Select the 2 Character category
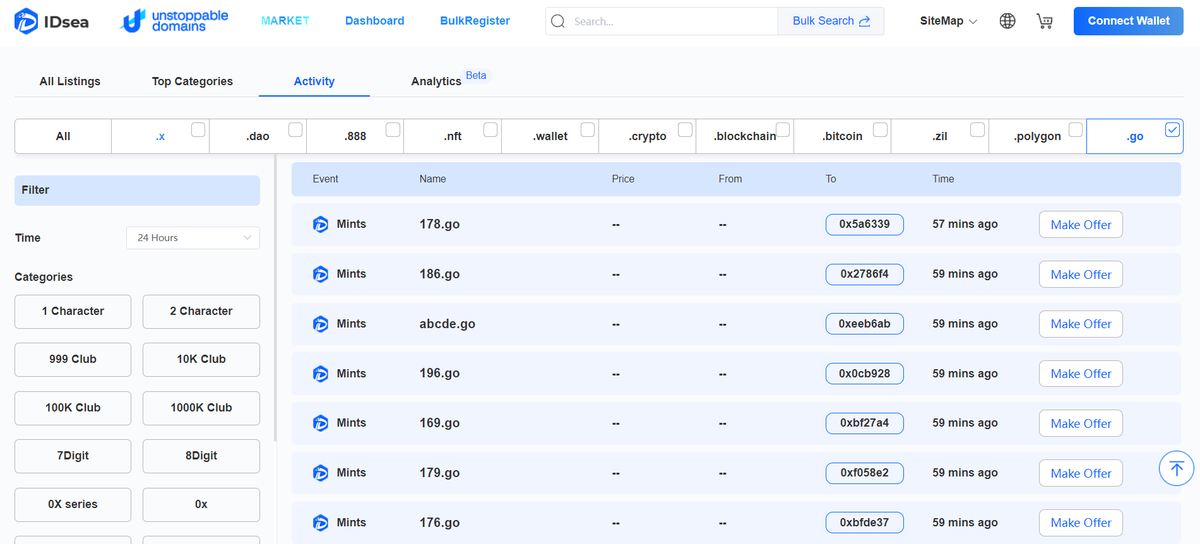Viewport: 1200px width, 544px height. click(x=201, y=311)
